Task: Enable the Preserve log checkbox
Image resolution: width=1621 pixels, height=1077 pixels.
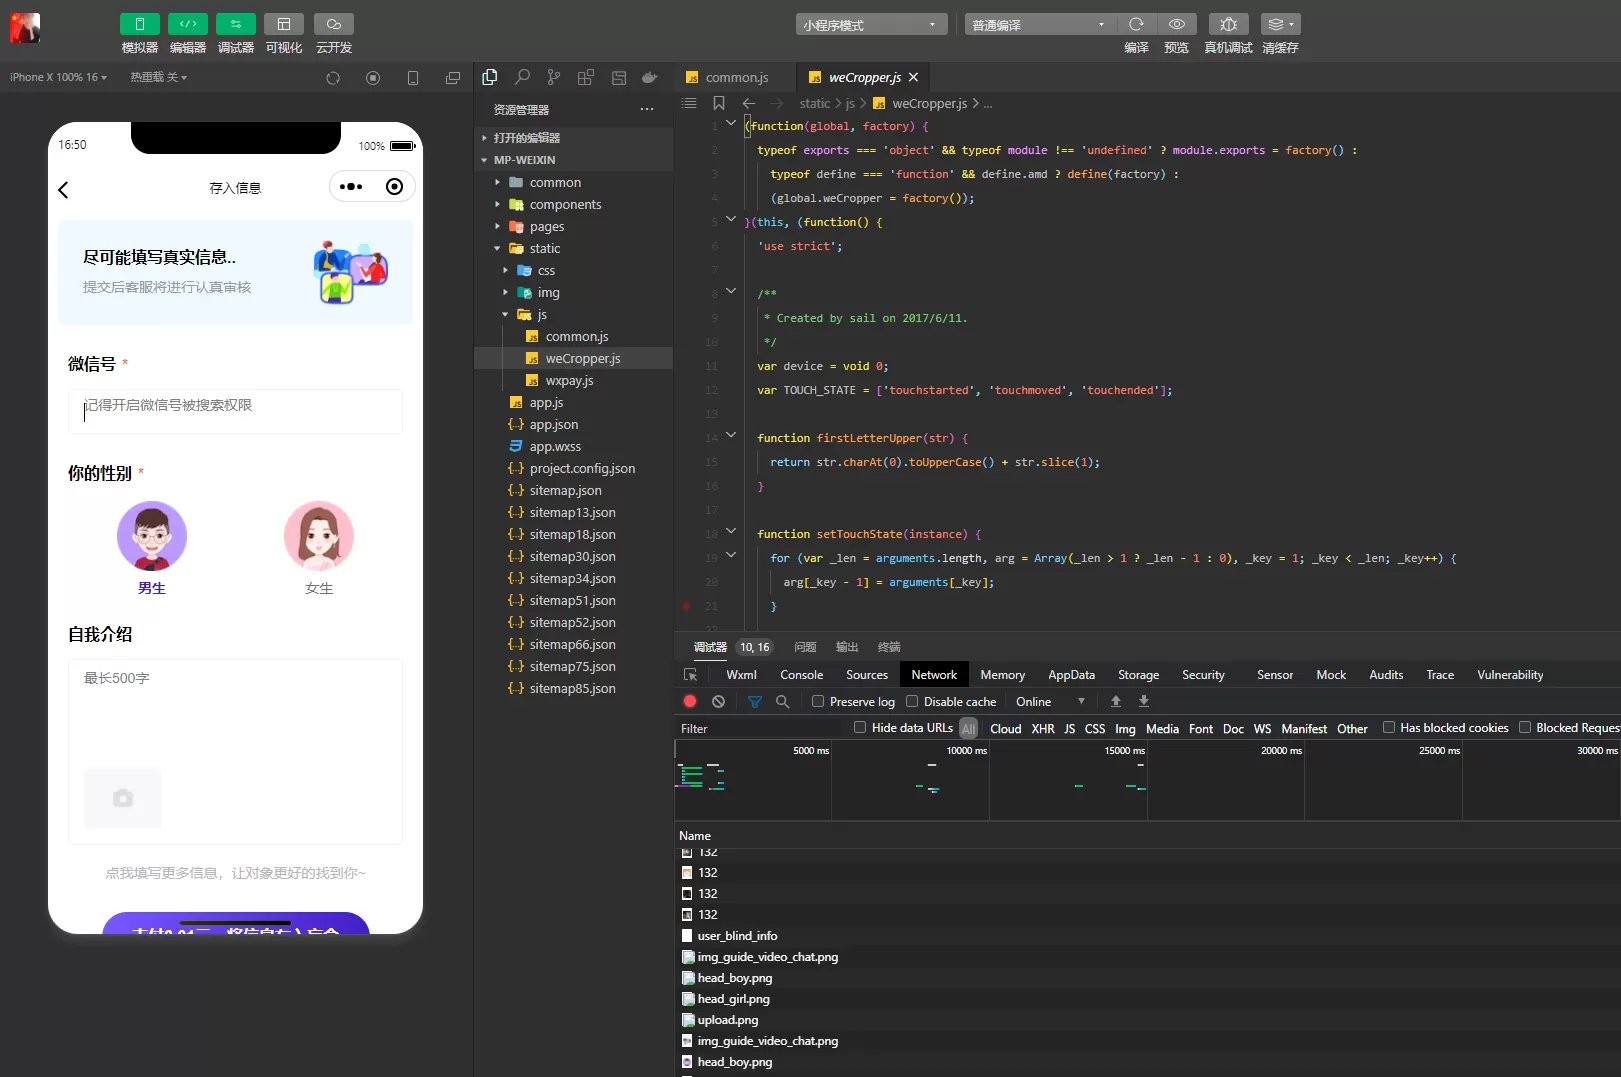Action: pyautogui.click(x=818, y=702)
